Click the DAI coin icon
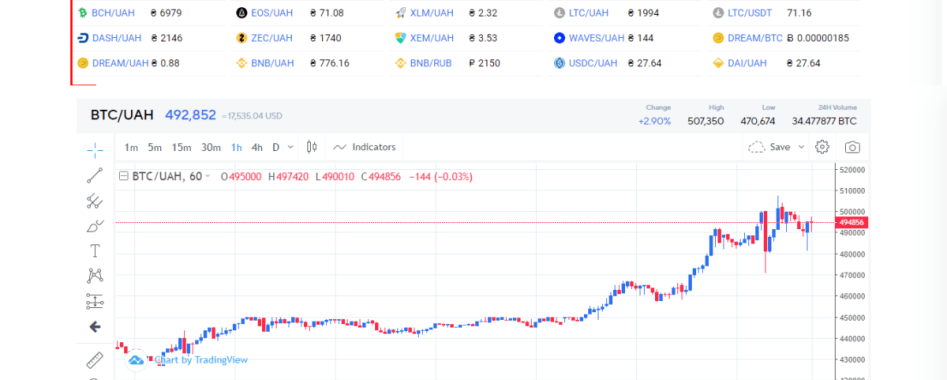The width and height of the screenshot is (947, 380). coord(718,63)
